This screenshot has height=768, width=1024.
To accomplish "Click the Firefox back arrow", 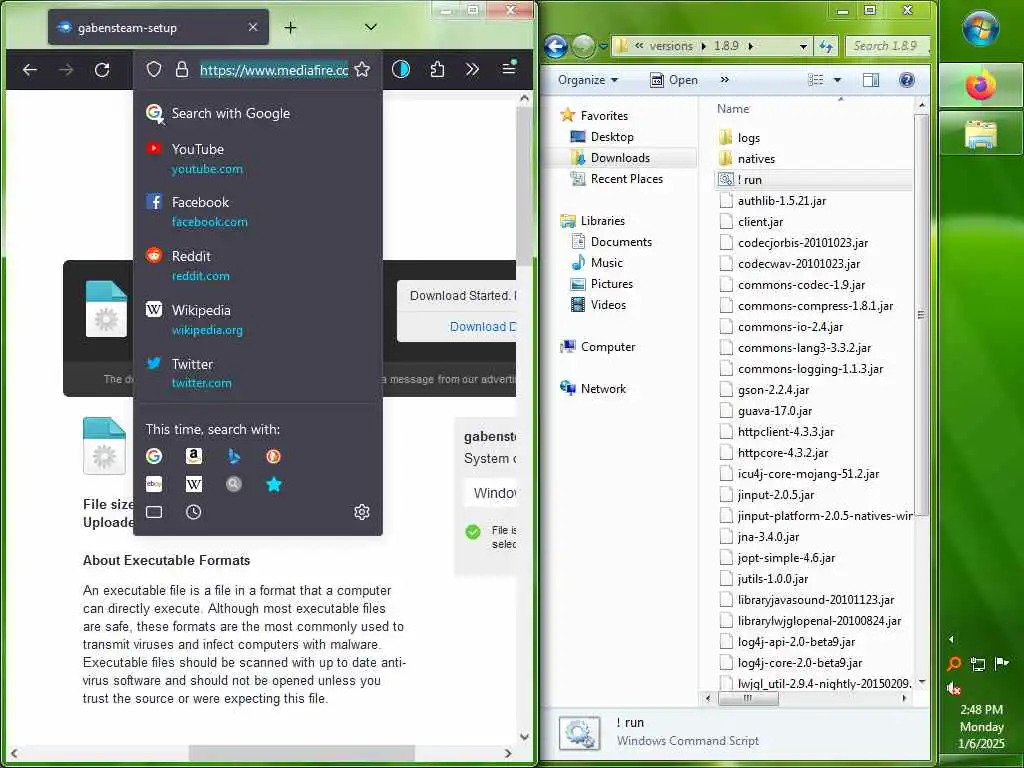I will [x=29, y=70].
